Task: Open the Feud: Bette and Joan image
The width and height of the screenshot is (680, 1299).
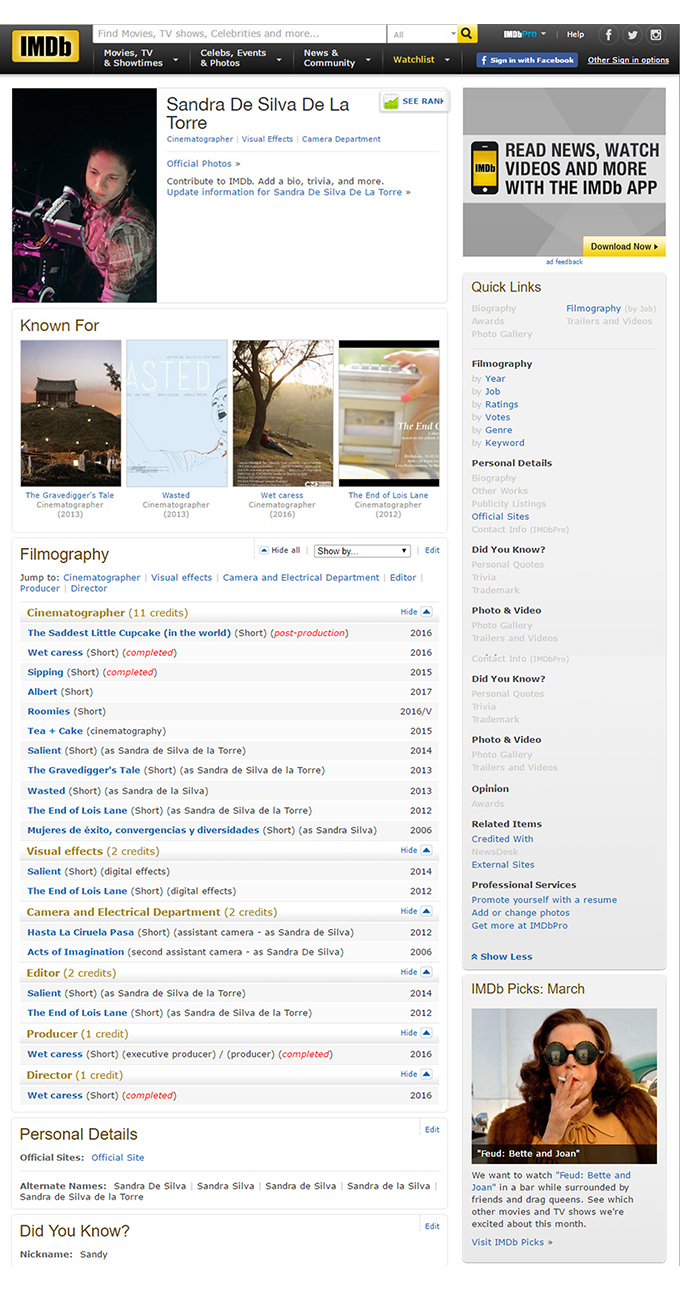Action: point(564,1086)
